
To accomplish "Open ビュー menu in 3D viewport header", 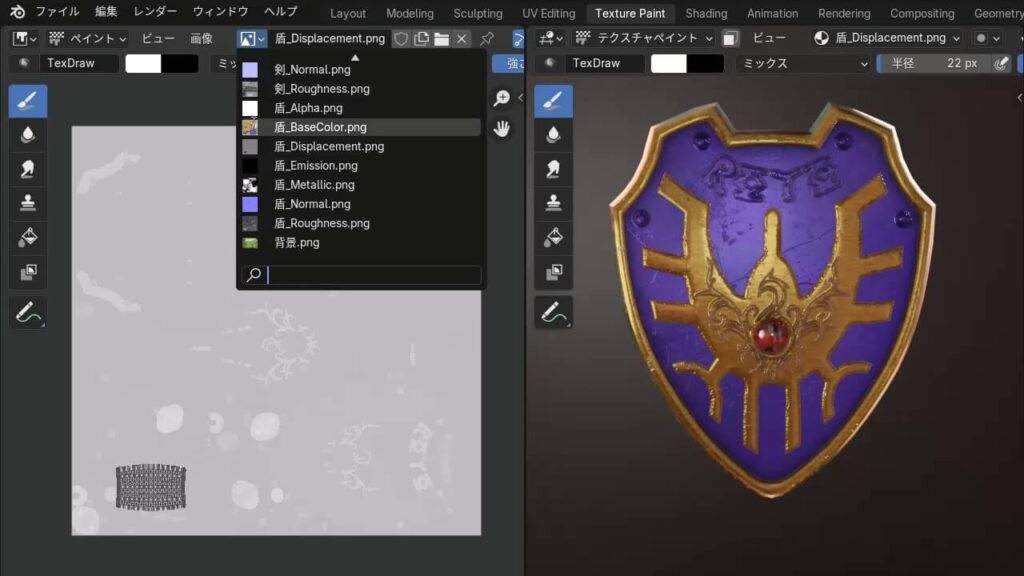I will (x=769, y=39).
